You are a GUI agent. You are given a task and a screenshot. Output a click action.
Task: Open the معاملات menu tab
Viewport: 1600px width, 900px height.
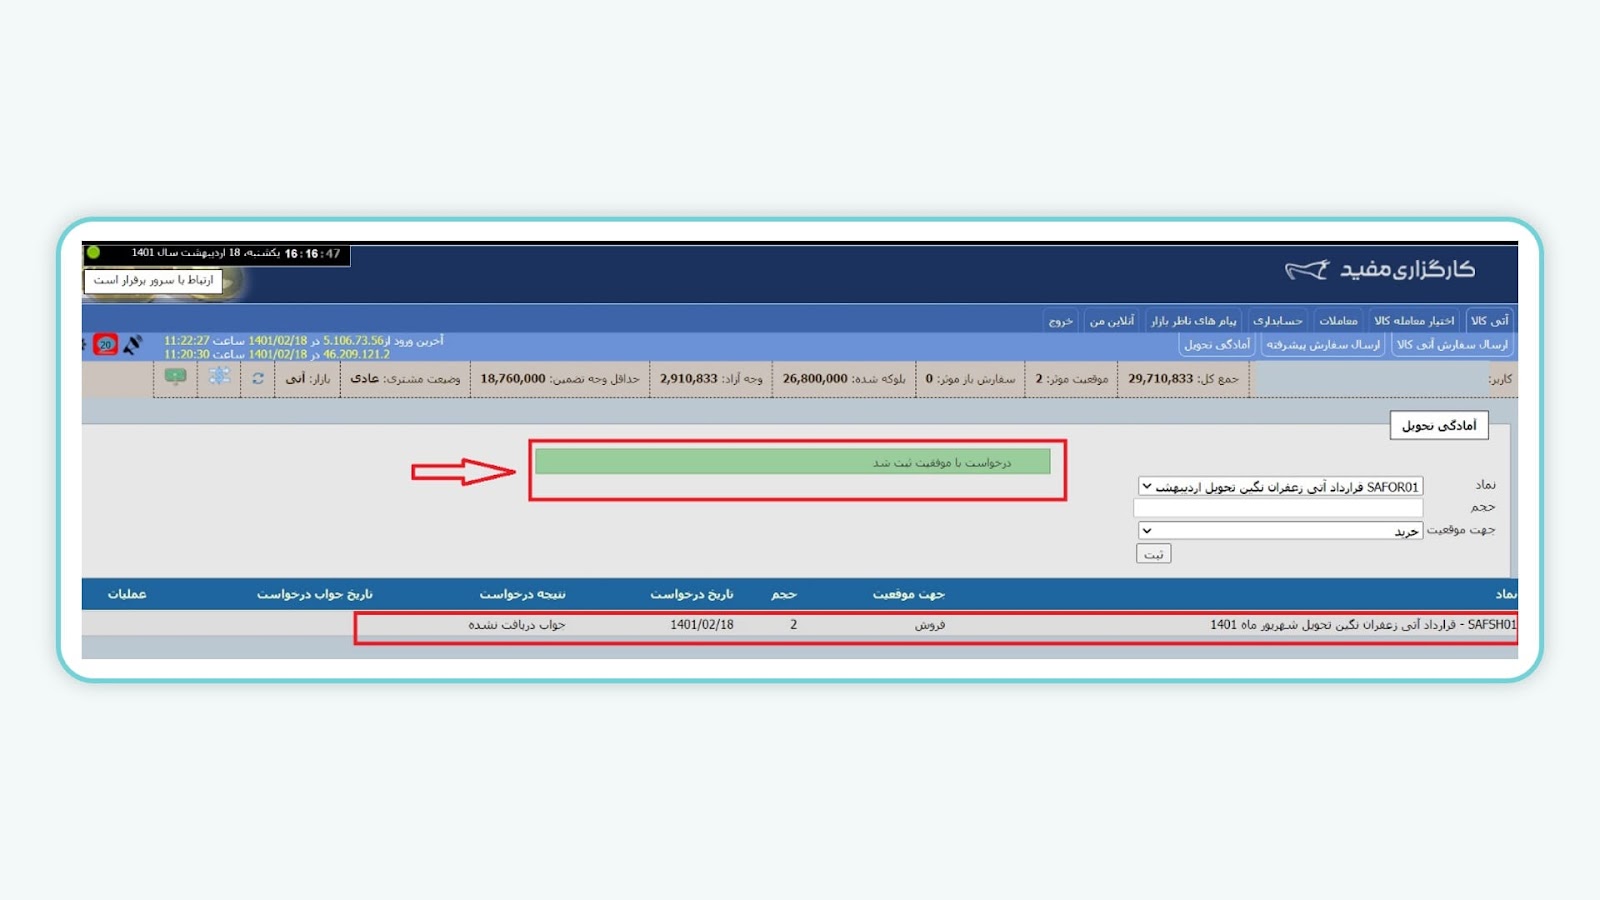[1338, 321]
